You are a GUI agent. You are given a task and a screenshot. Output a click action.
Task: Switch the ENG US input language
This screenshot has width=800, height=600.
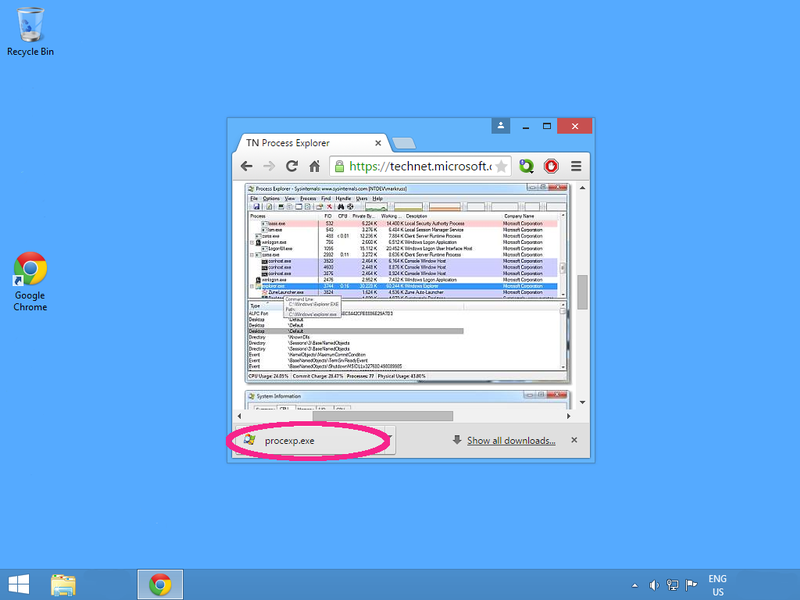tap(717, 585)
